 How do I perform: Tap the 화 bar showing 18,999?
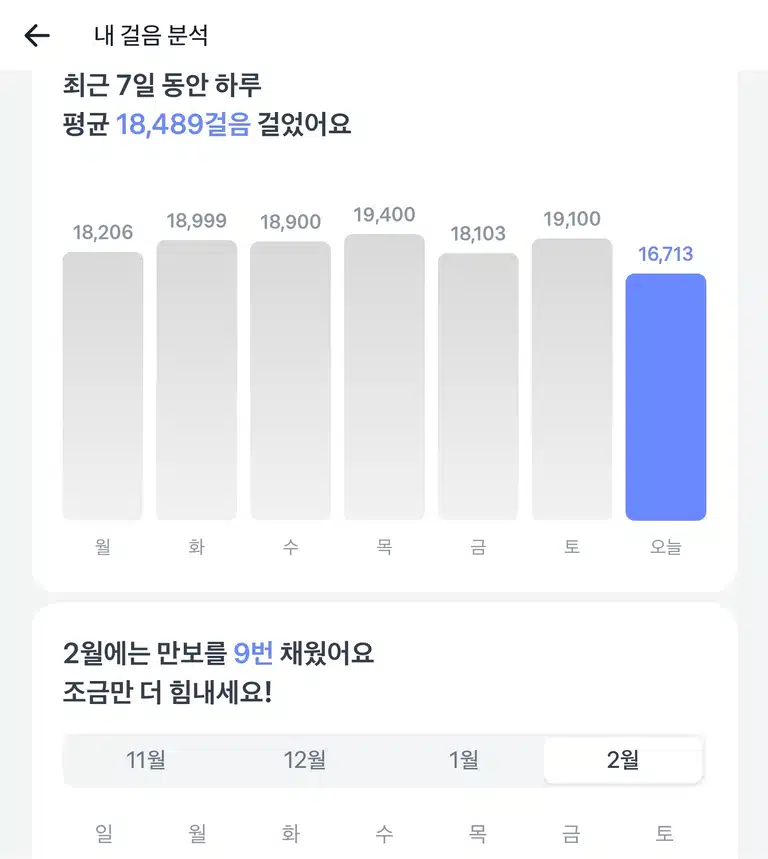(197, 380)
